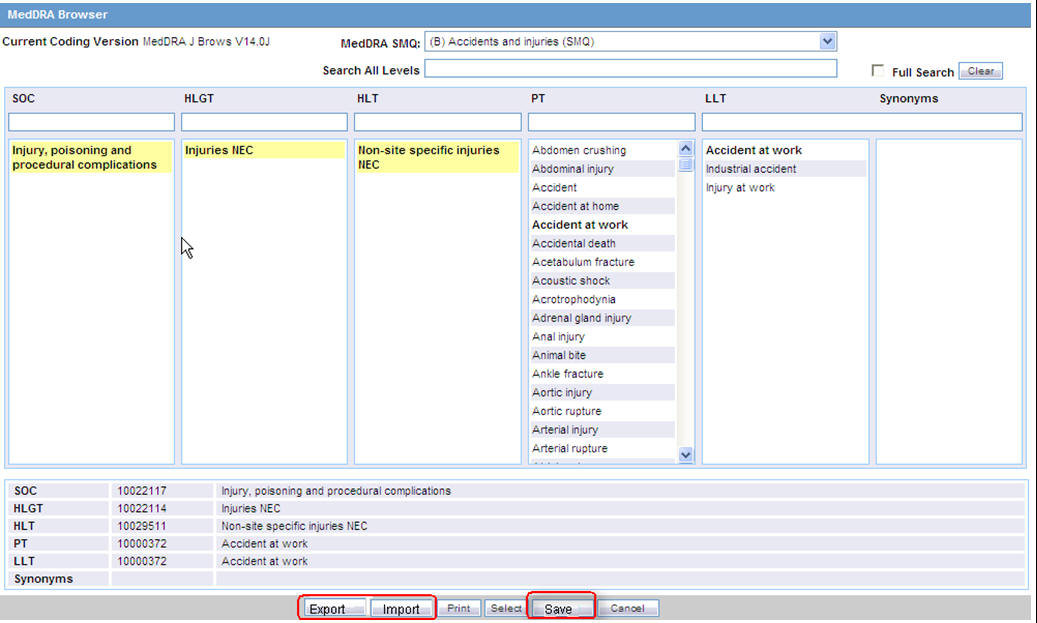Select PT term Acrotrophodynia
This screenshot has height=623, width=1037.
(602, 299)
